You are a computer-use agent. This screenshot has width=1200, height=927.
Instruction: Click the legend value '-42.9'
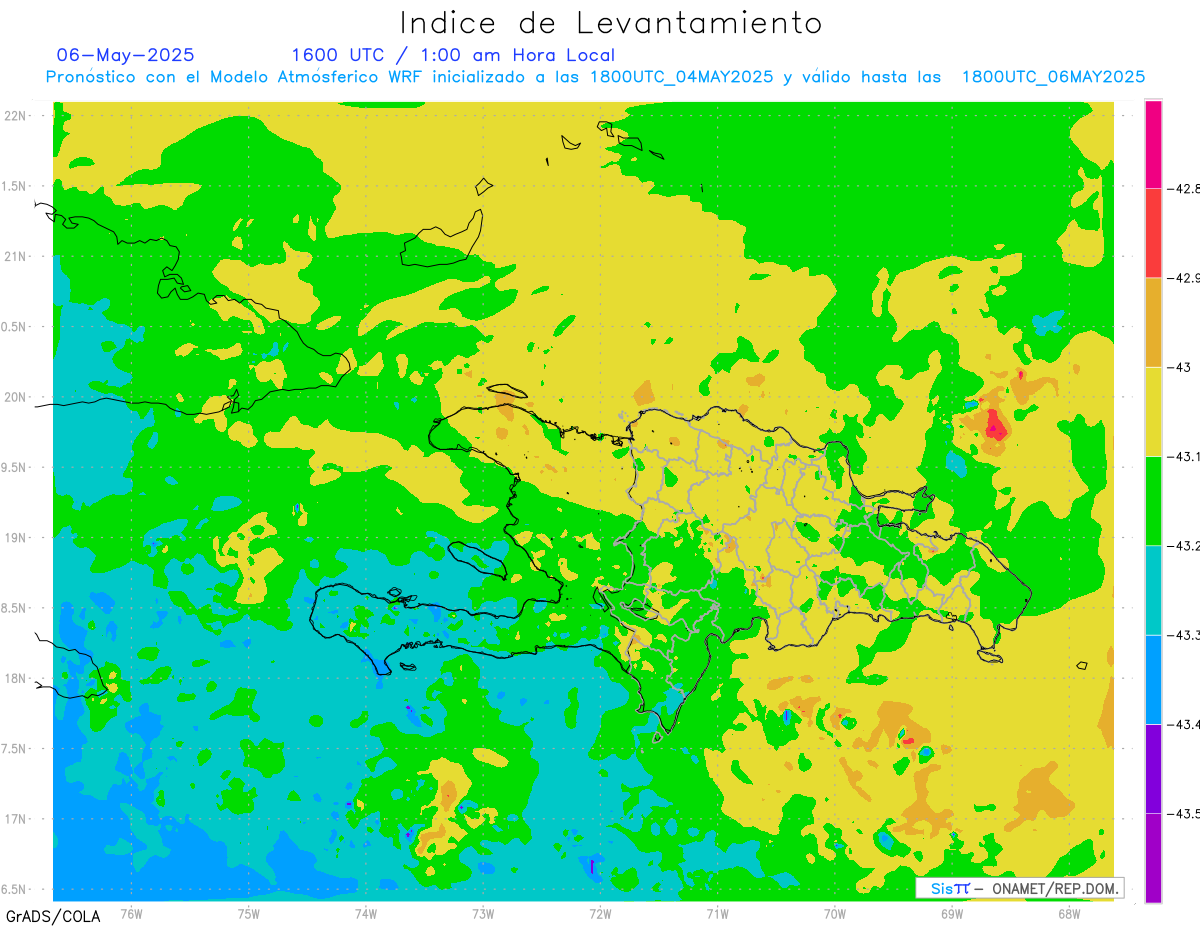click(x=1183, y=278)
